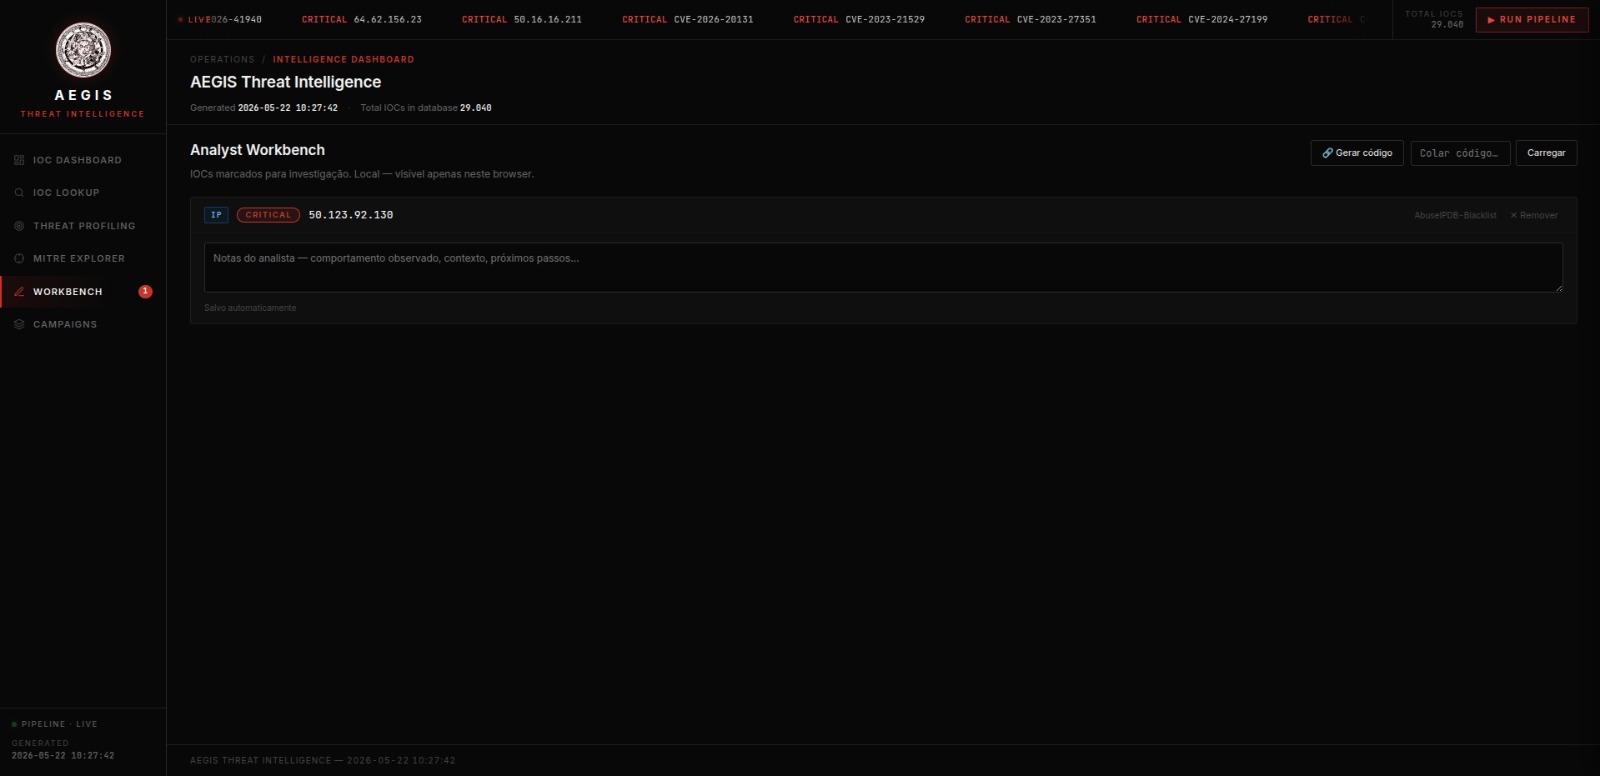1600x776 pixels.
Task: Click the IP type tag
Action: coord(216,215)
